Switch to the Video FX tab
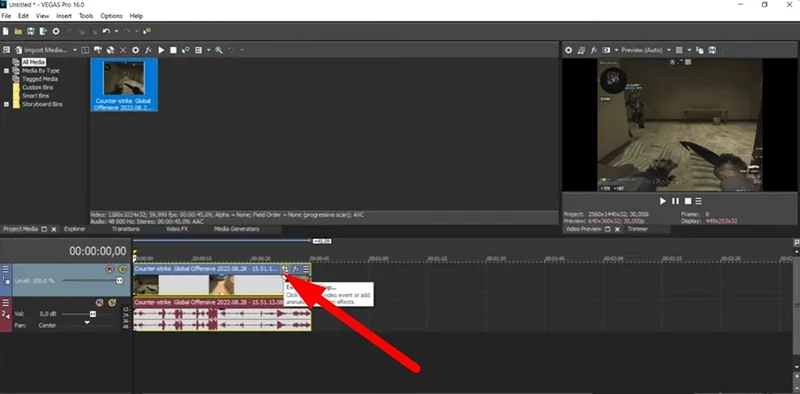Viewport: 800px width, 394px height. click(x=177, y=229)
